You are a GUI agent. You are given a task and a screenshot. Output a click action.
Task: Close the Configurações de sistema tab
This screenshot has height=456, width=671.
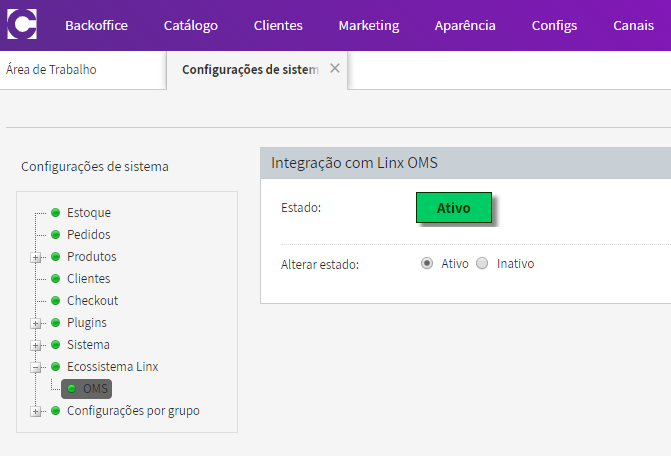(335, 68)
